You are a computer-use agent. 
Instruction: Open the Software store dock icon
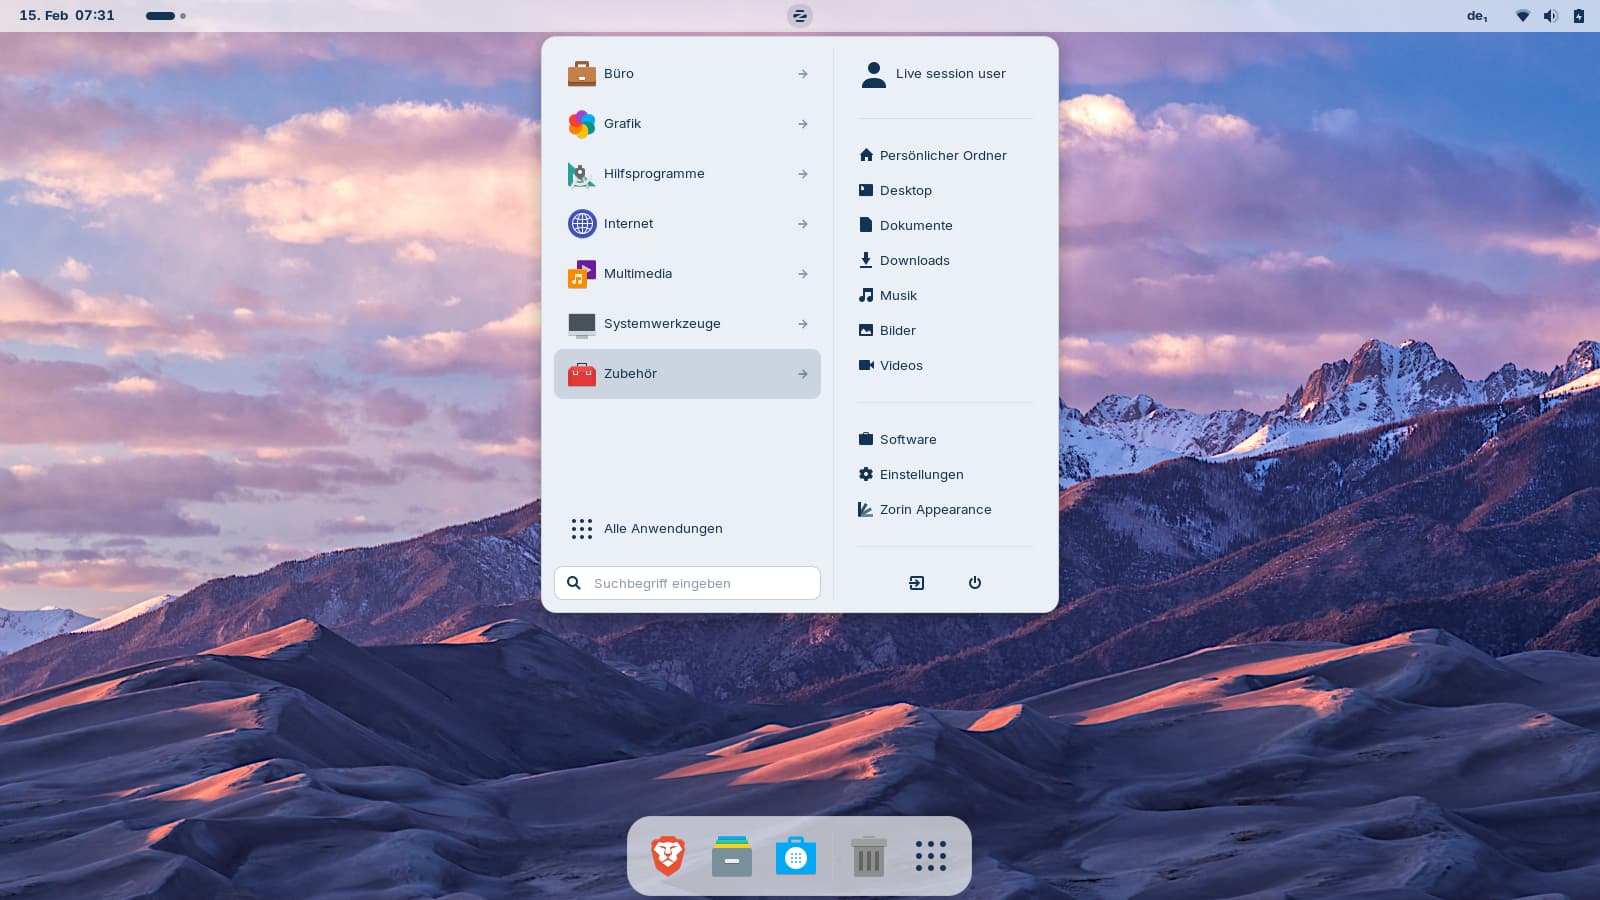796,857
